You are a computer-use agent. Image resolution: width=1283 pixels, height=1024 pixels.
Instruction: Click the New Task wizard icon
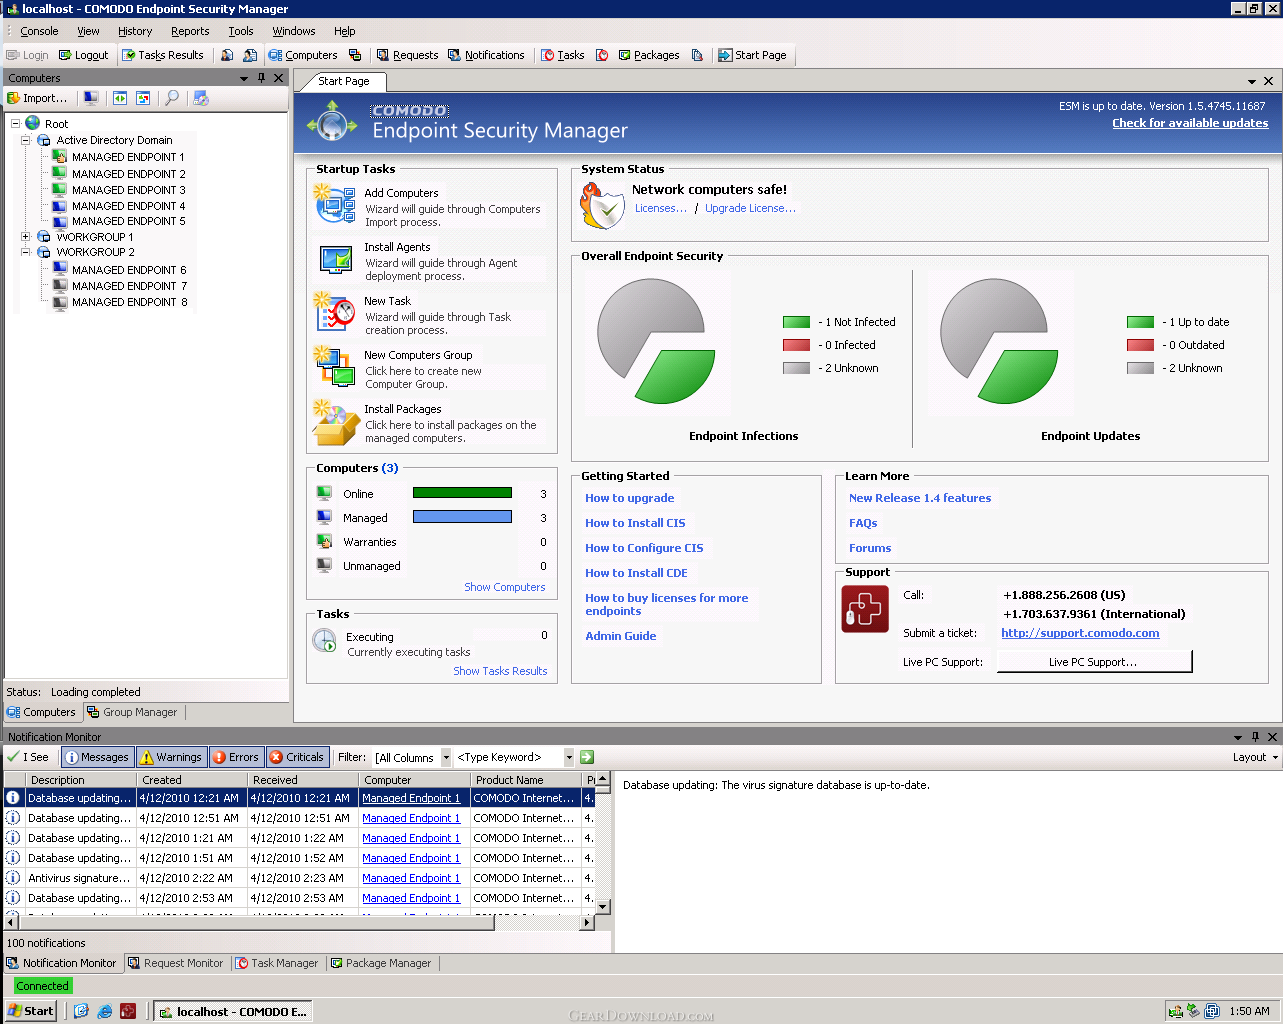tap(335, 311)
